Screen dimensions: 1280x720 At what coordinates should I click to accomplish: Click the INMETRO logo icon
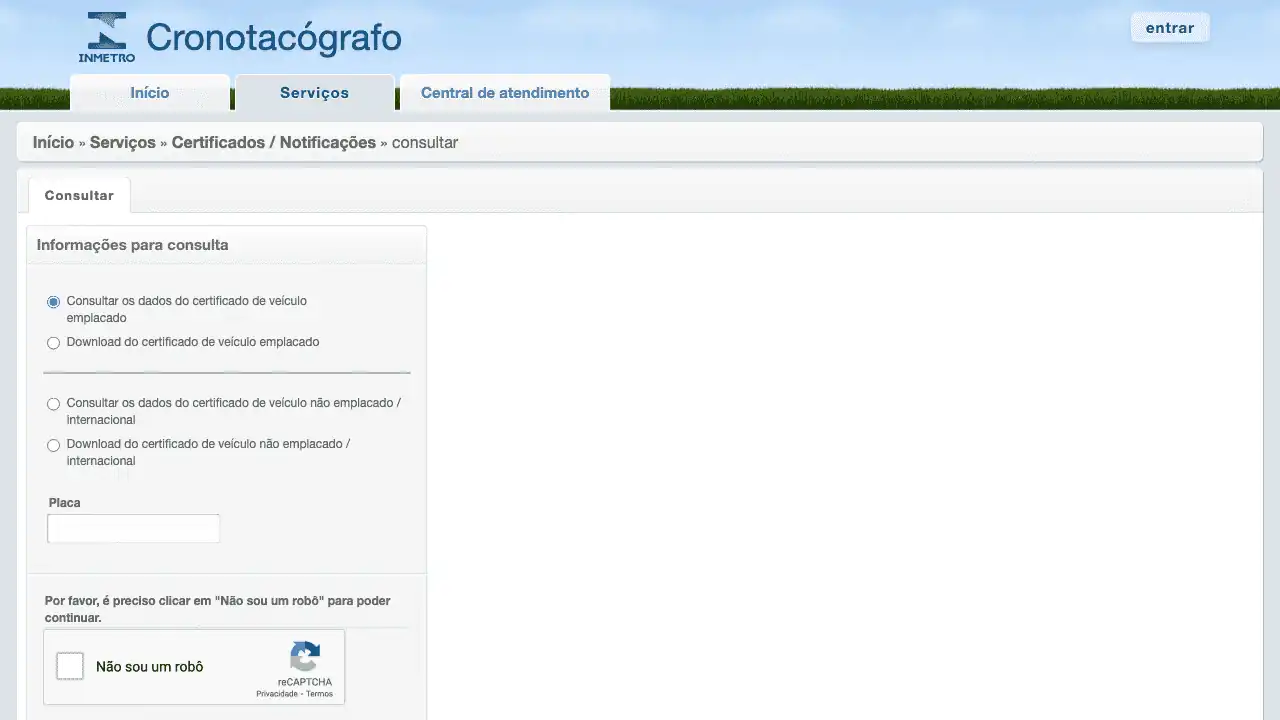click(x=107, y=37)
